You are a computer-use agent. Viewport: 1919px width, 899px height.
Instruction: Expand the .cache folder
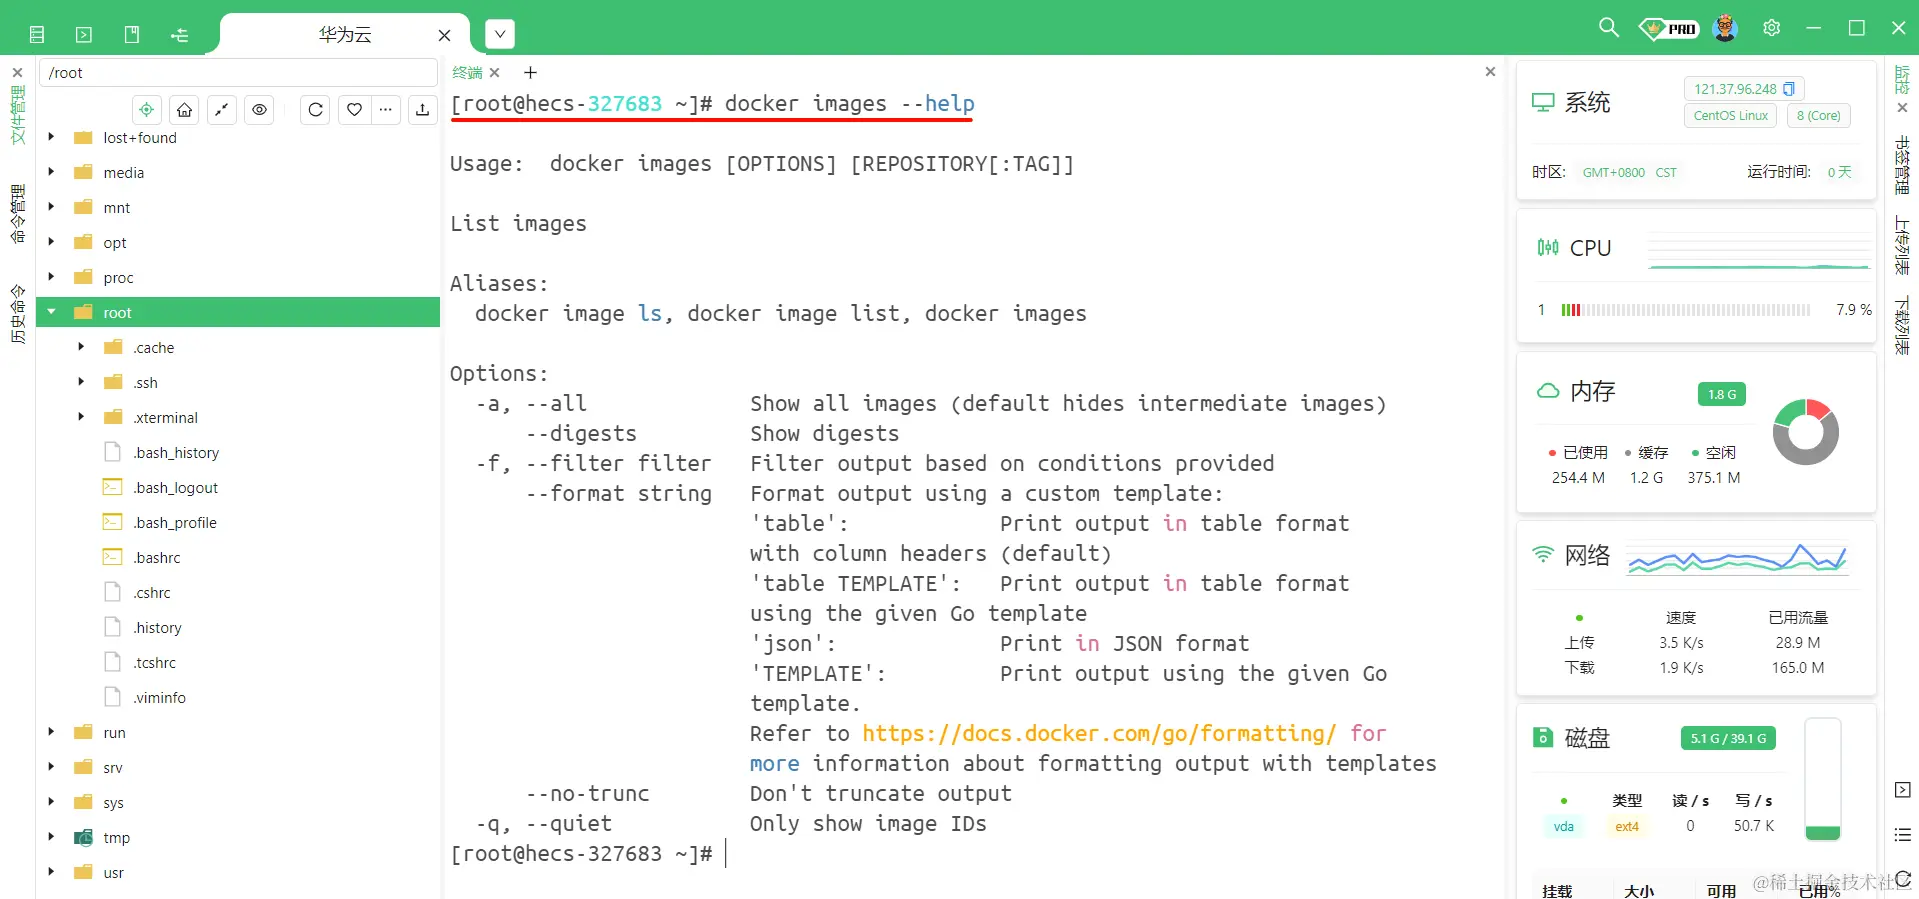tap(81, 348)
